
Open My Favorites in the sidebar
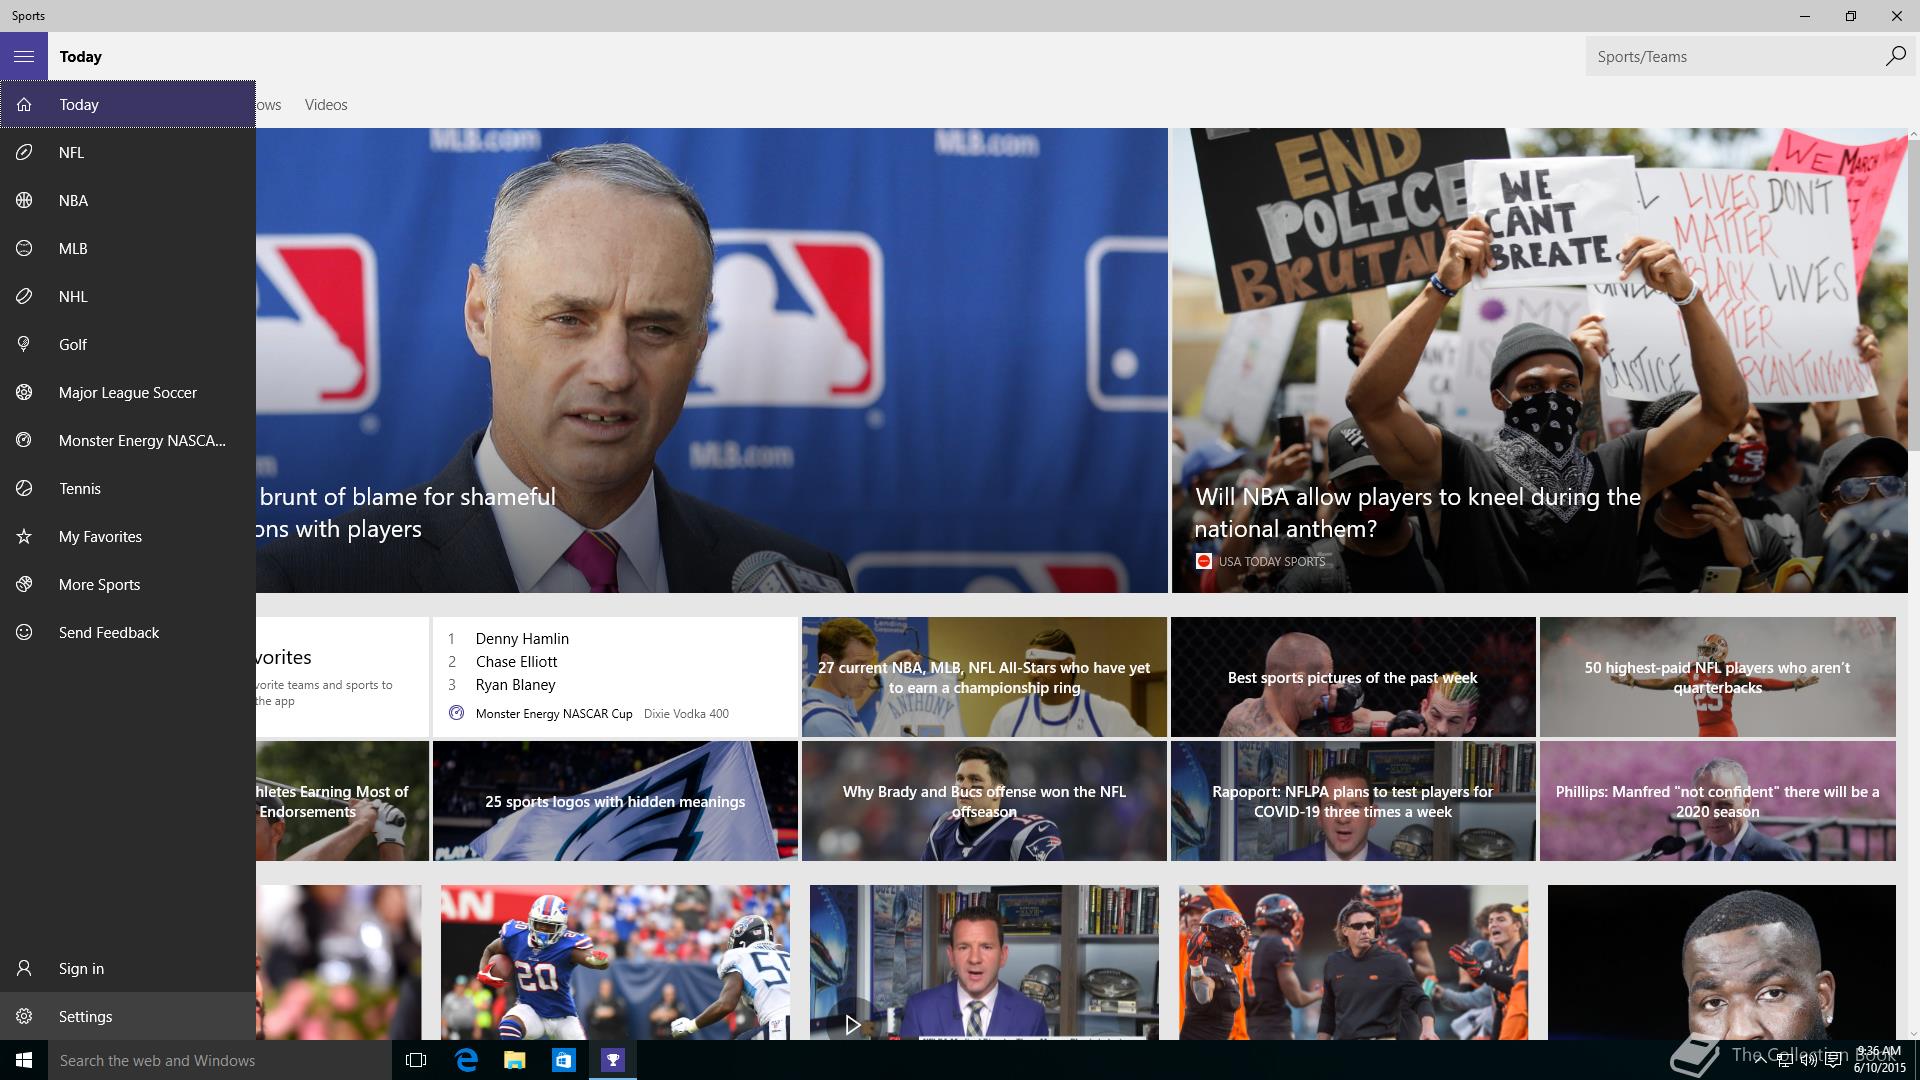click(x=128, y=536)
